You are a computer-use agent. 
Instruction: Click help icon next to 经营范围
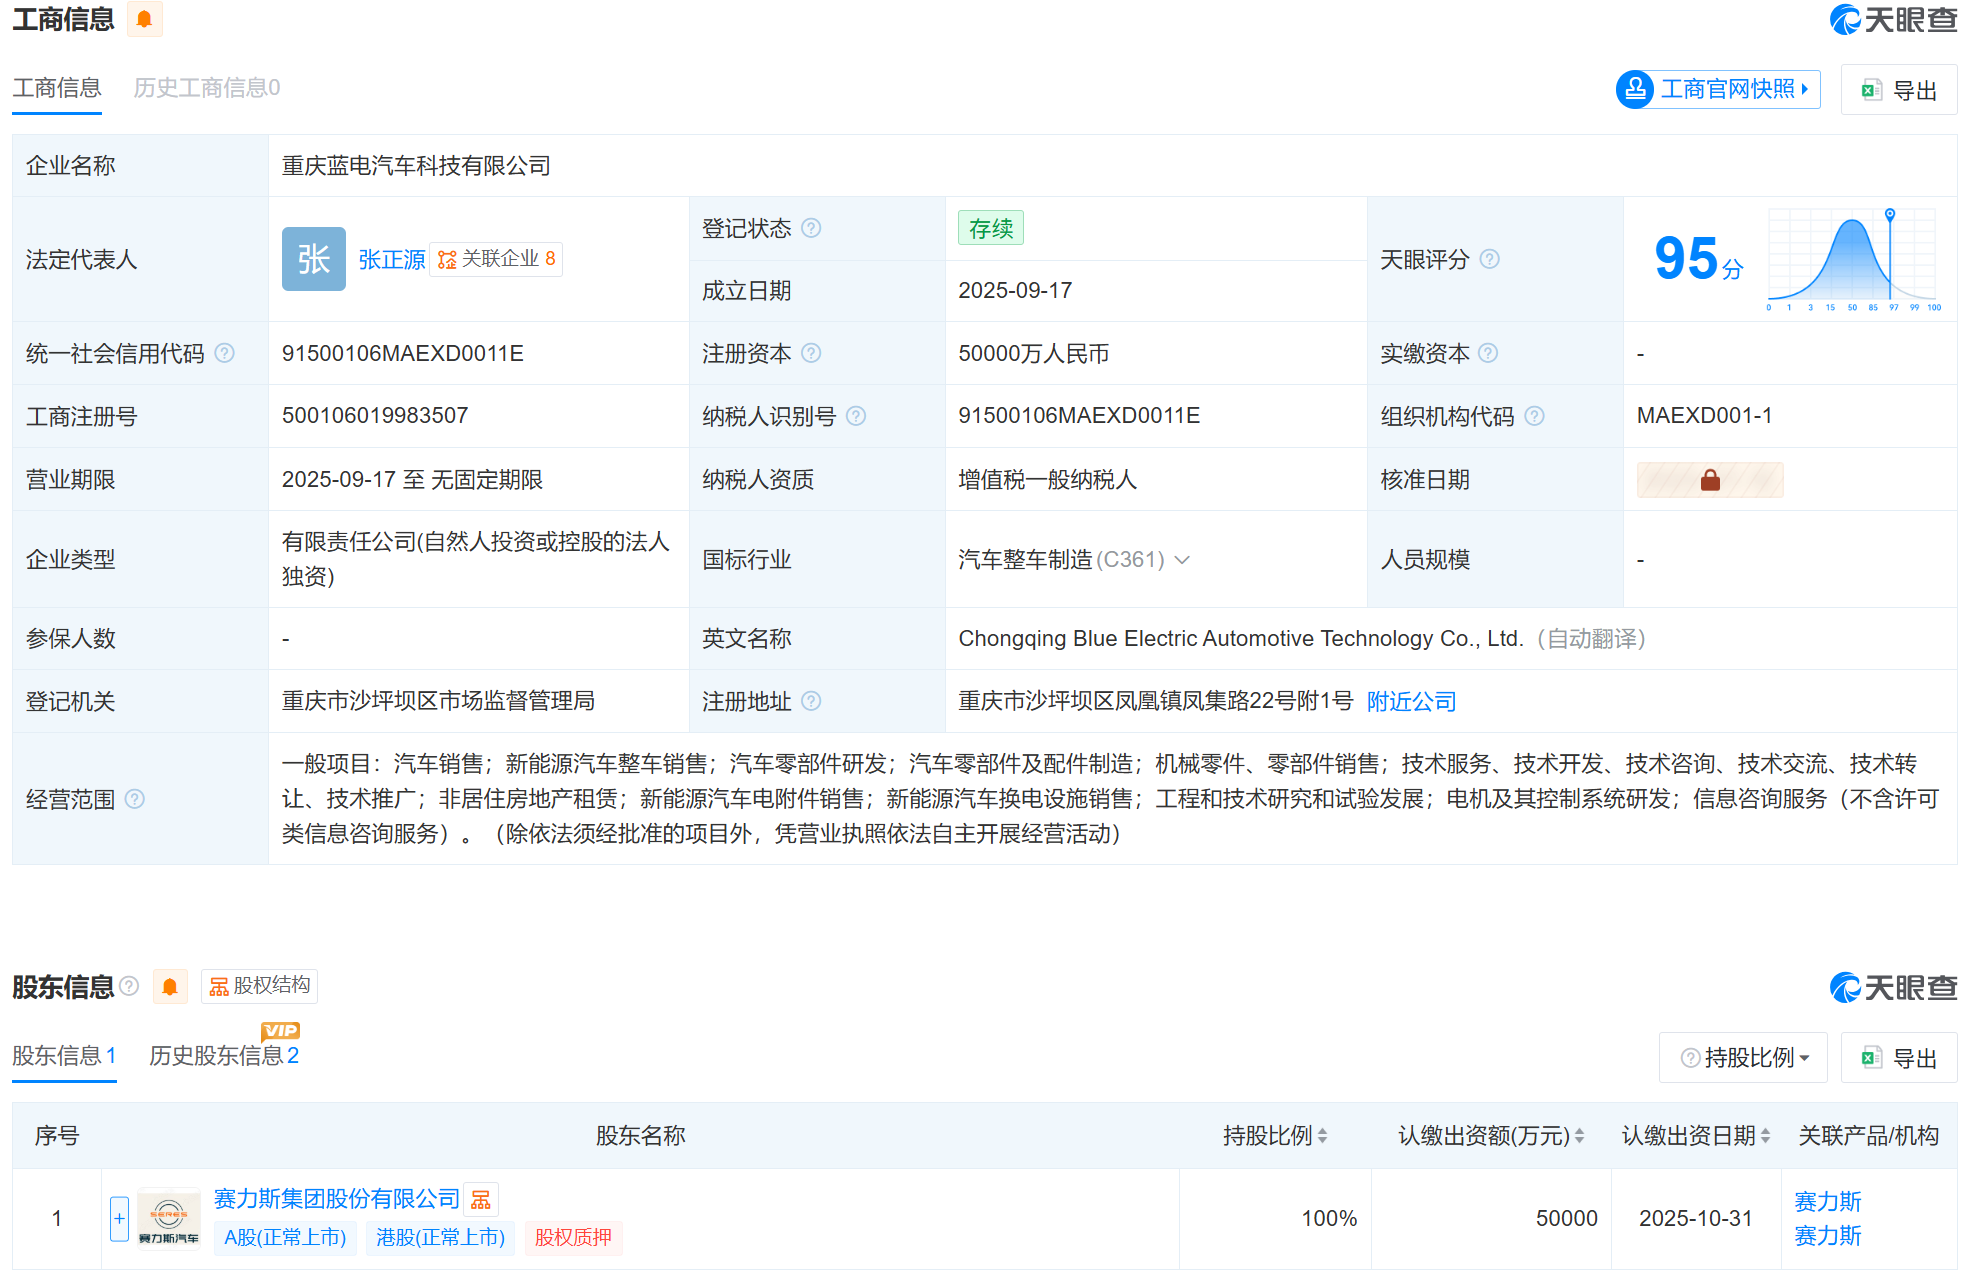(x=136, y=799)
